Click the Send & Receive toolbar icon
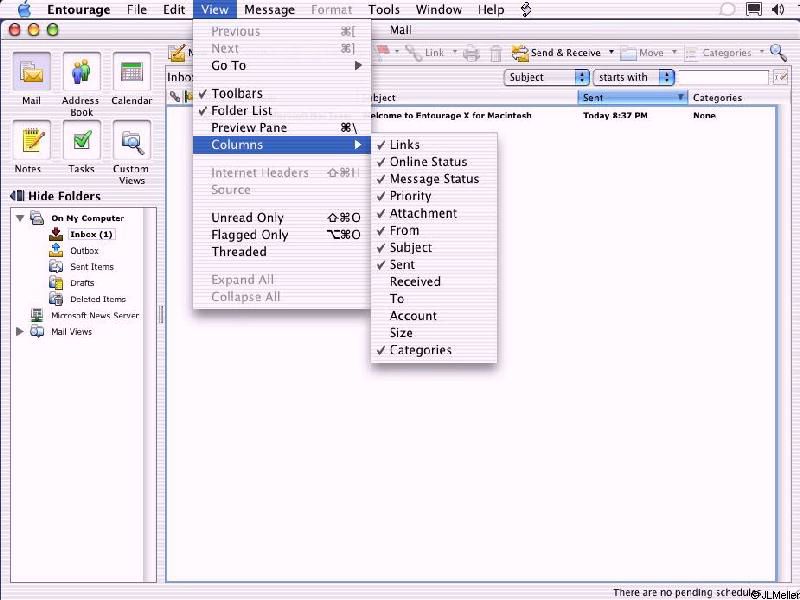Viewport: 800px width, 600px height. point(520,53)
